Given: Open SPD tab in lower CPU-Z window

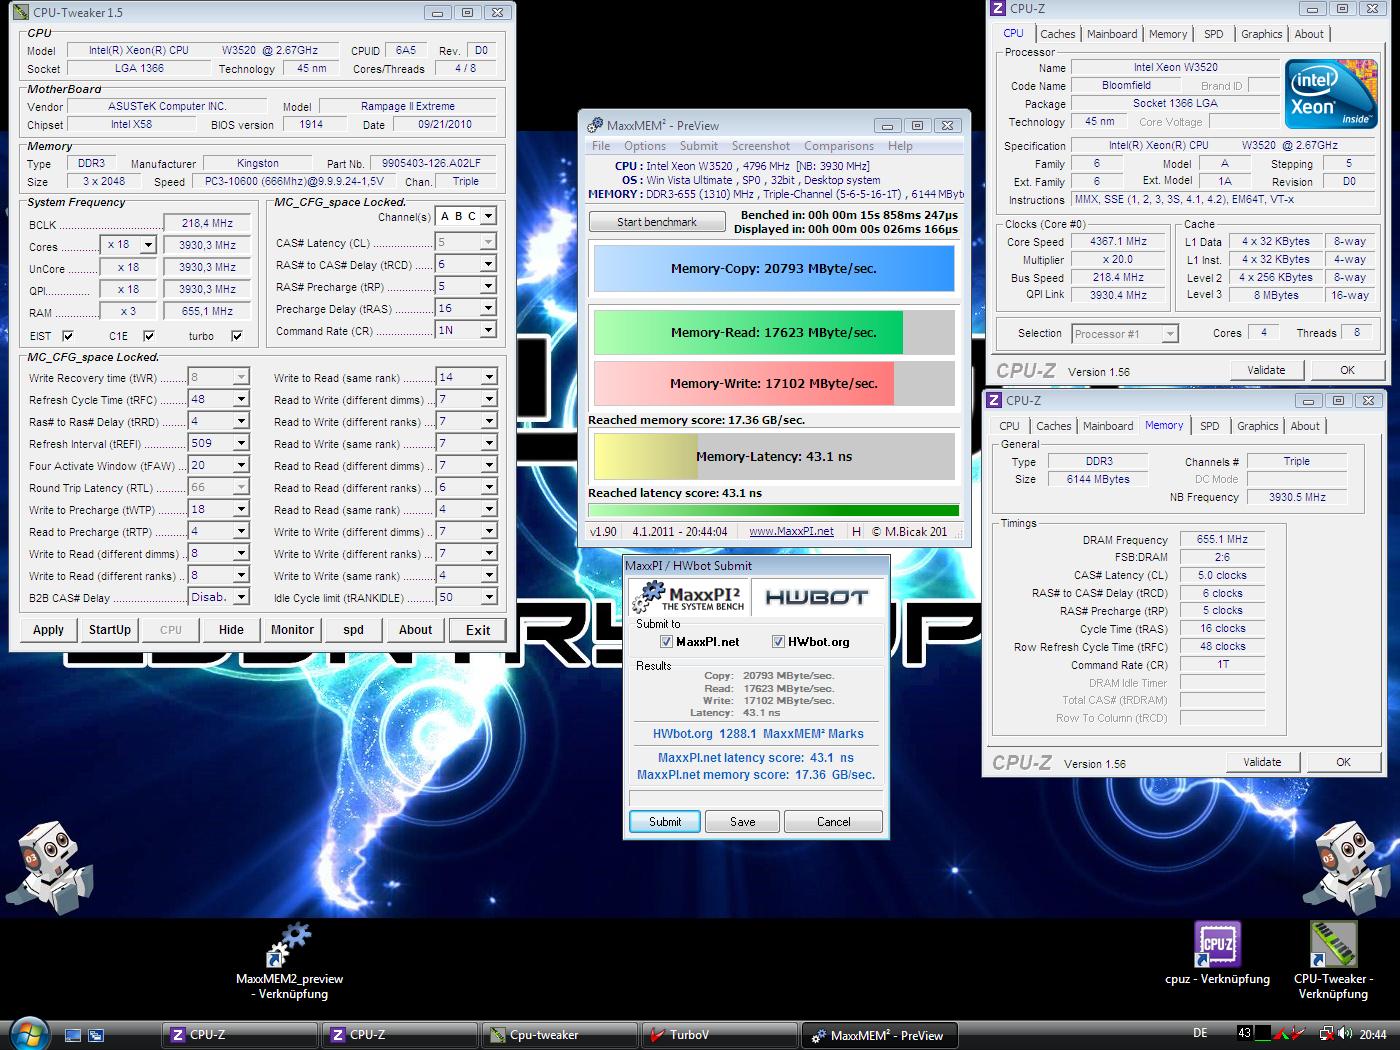Looking at the screenshot, I should 1210,426.
